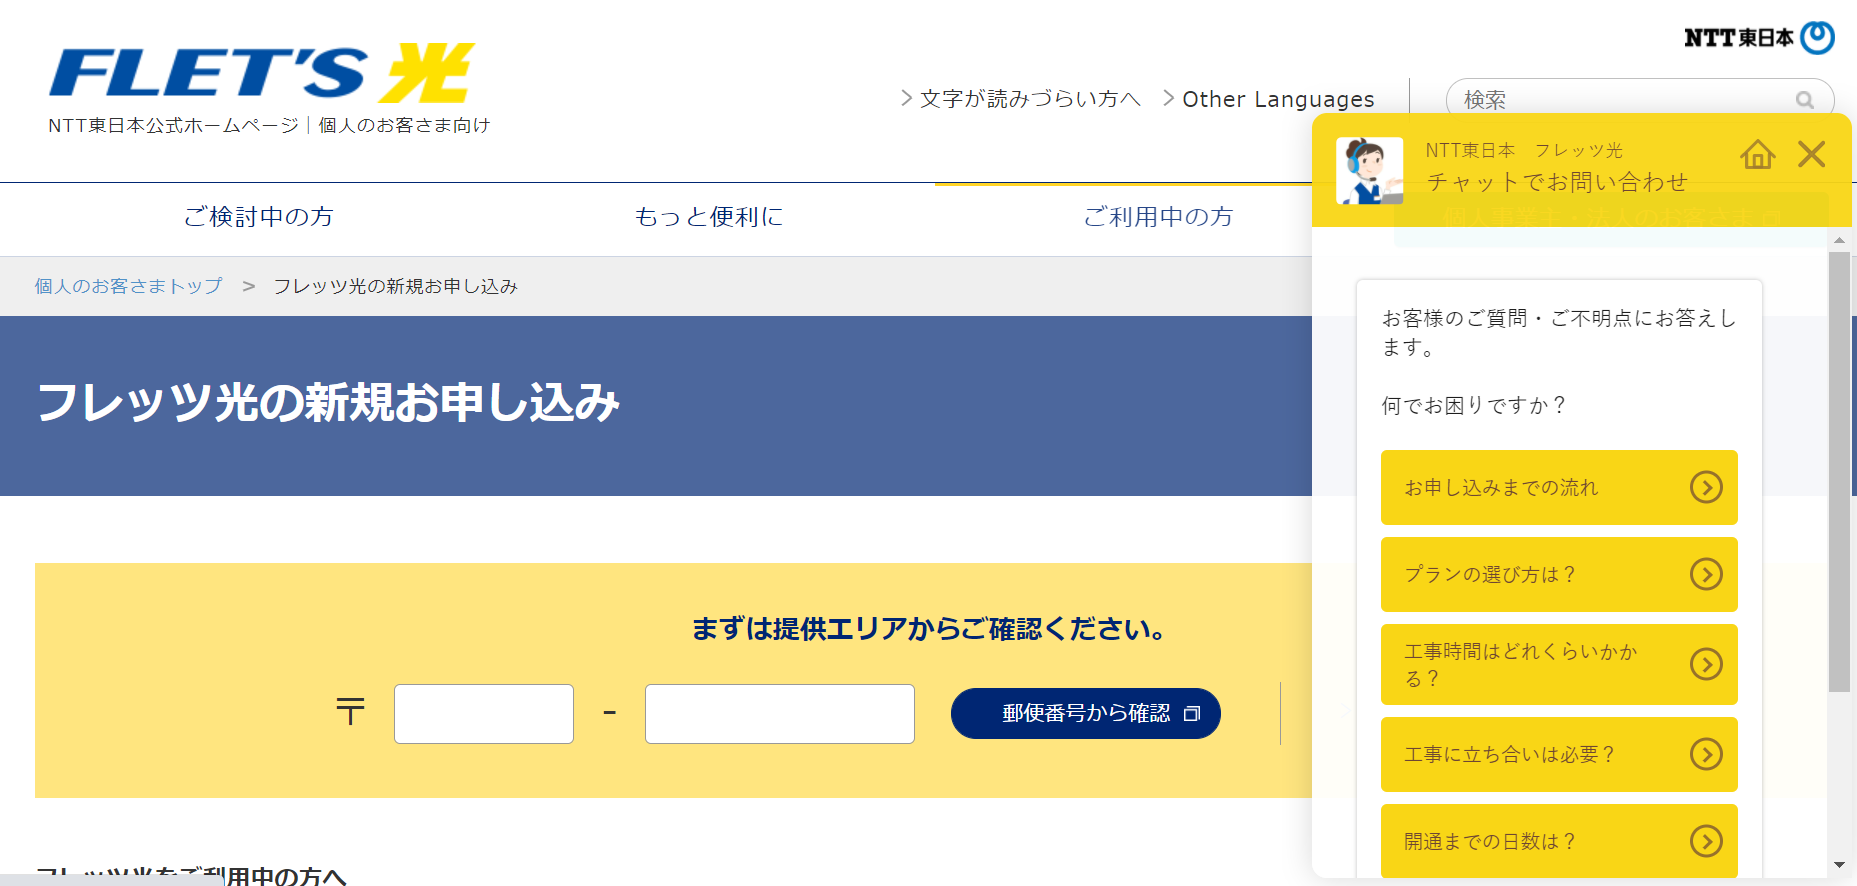
Task: Open the もっと便利に menu
Action: tap(709, 217)
